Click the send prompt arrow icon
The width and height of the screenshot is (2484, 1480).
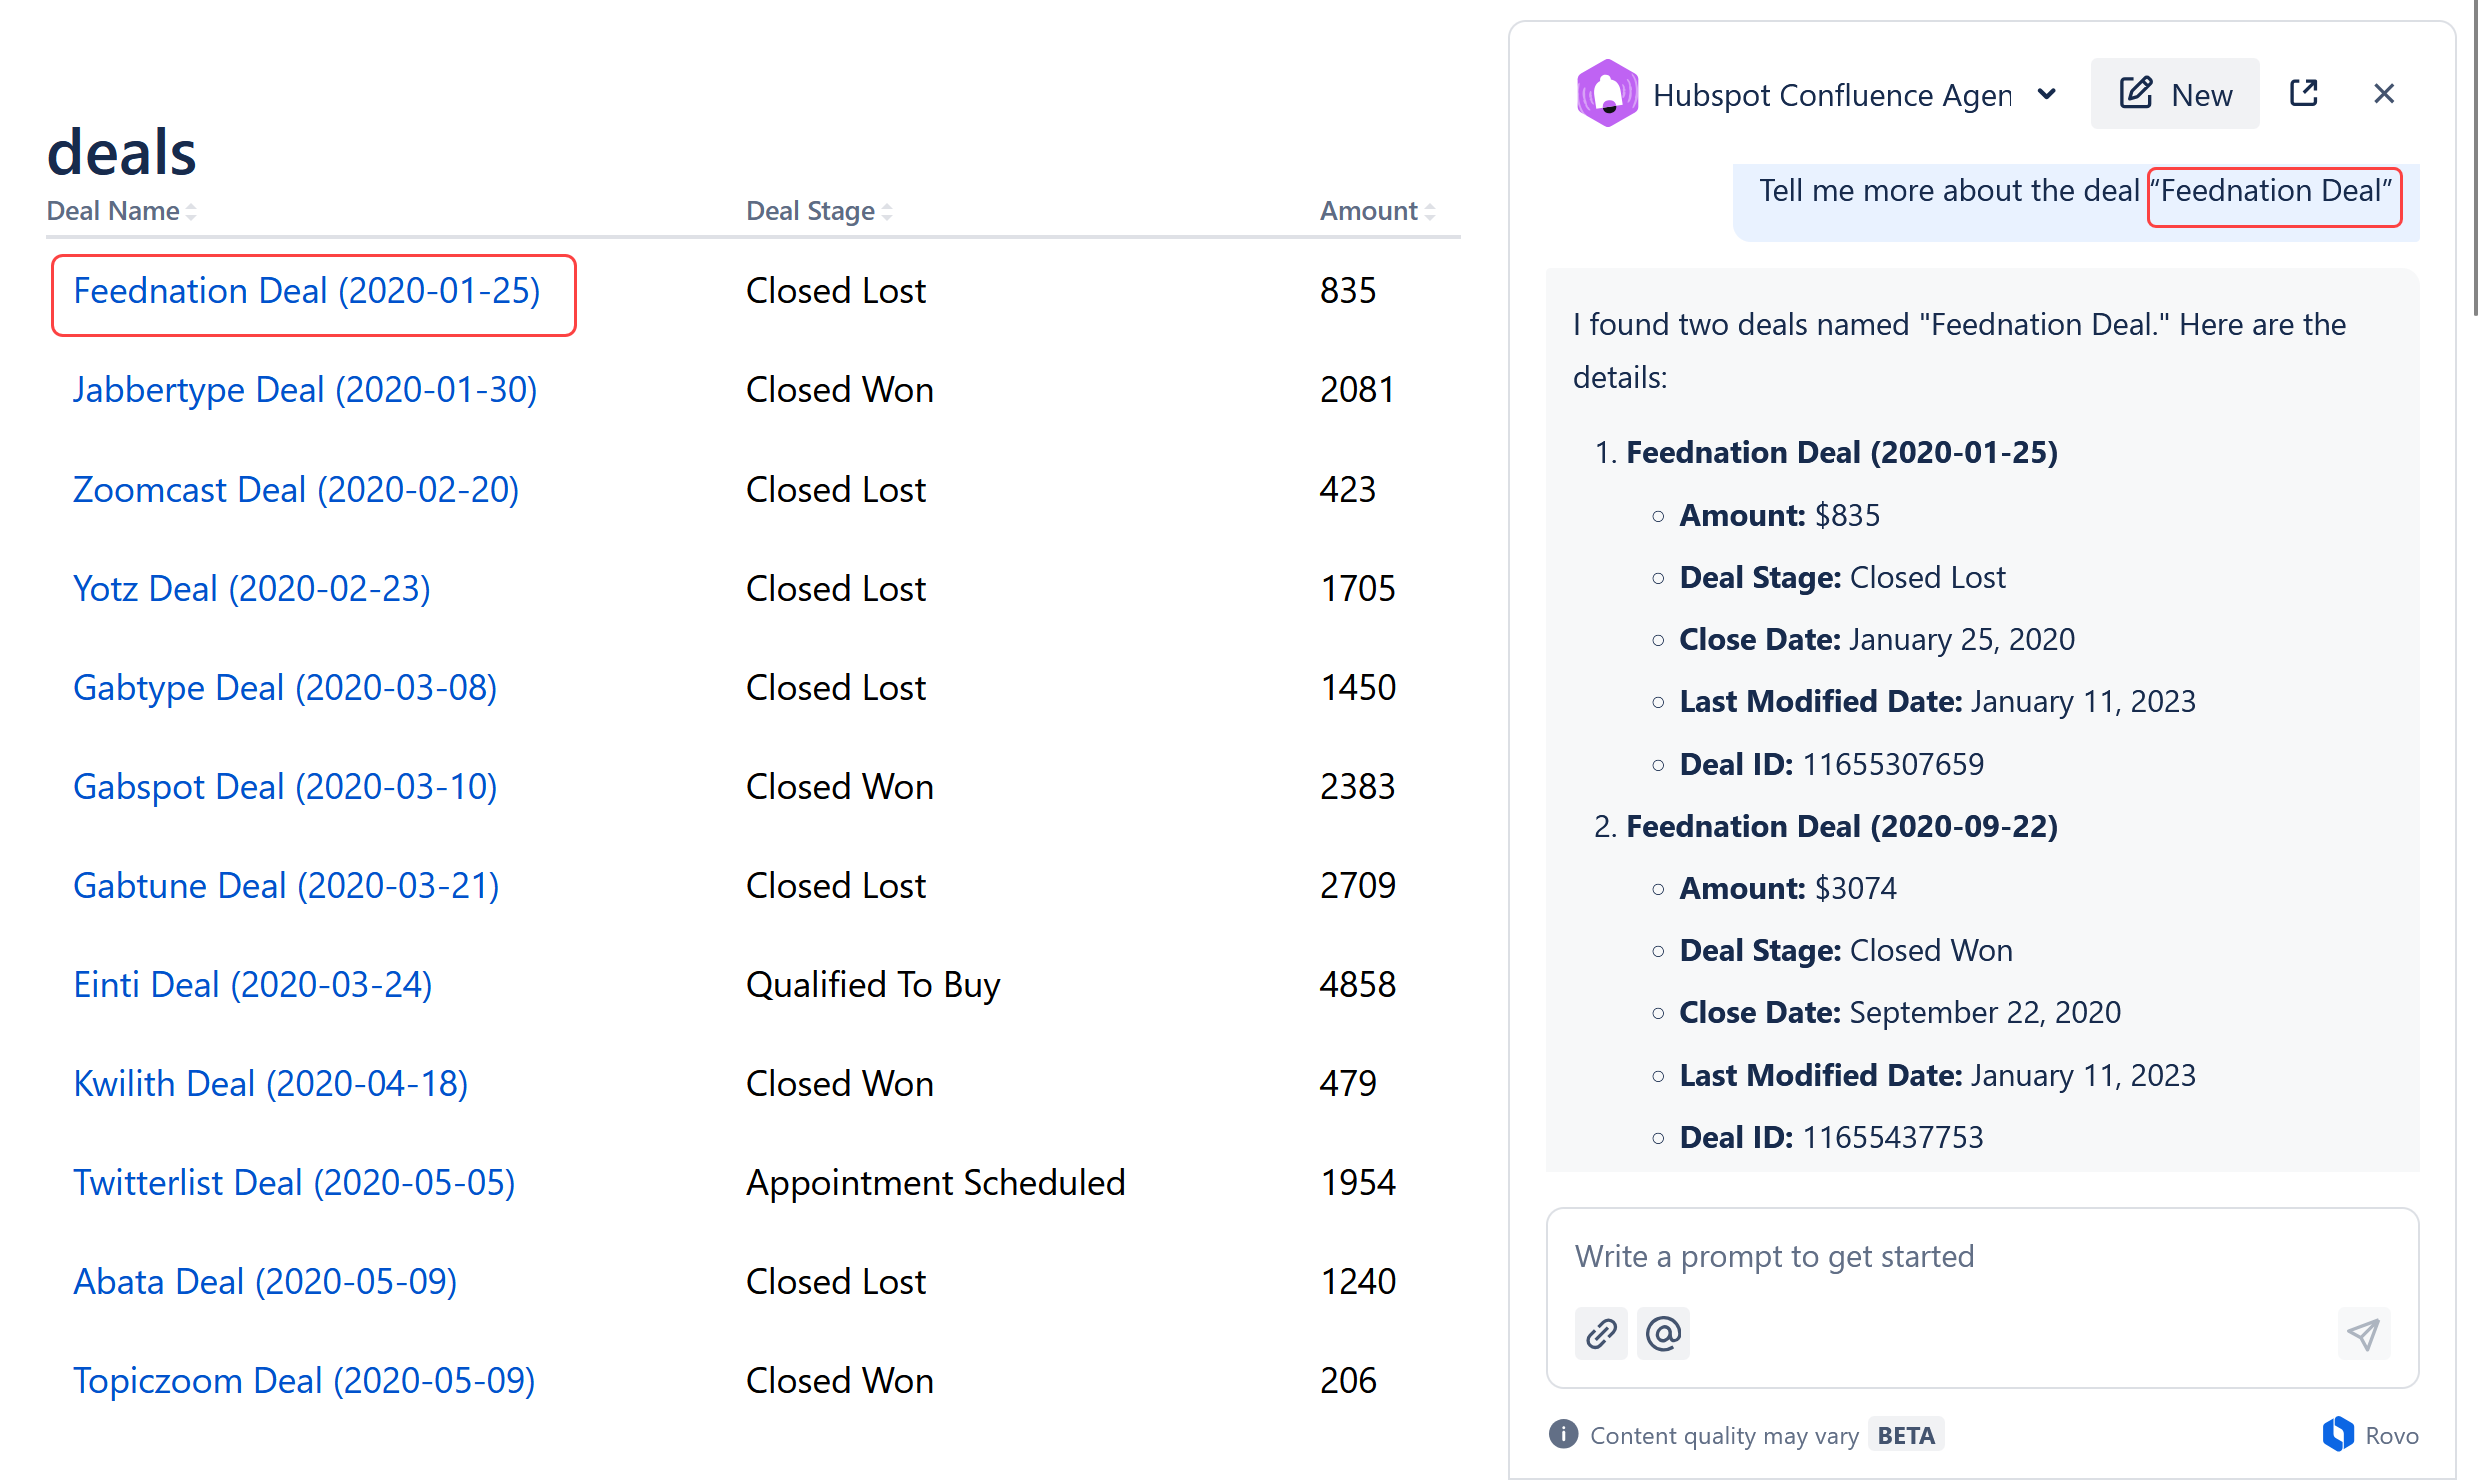(2364, 1333)
